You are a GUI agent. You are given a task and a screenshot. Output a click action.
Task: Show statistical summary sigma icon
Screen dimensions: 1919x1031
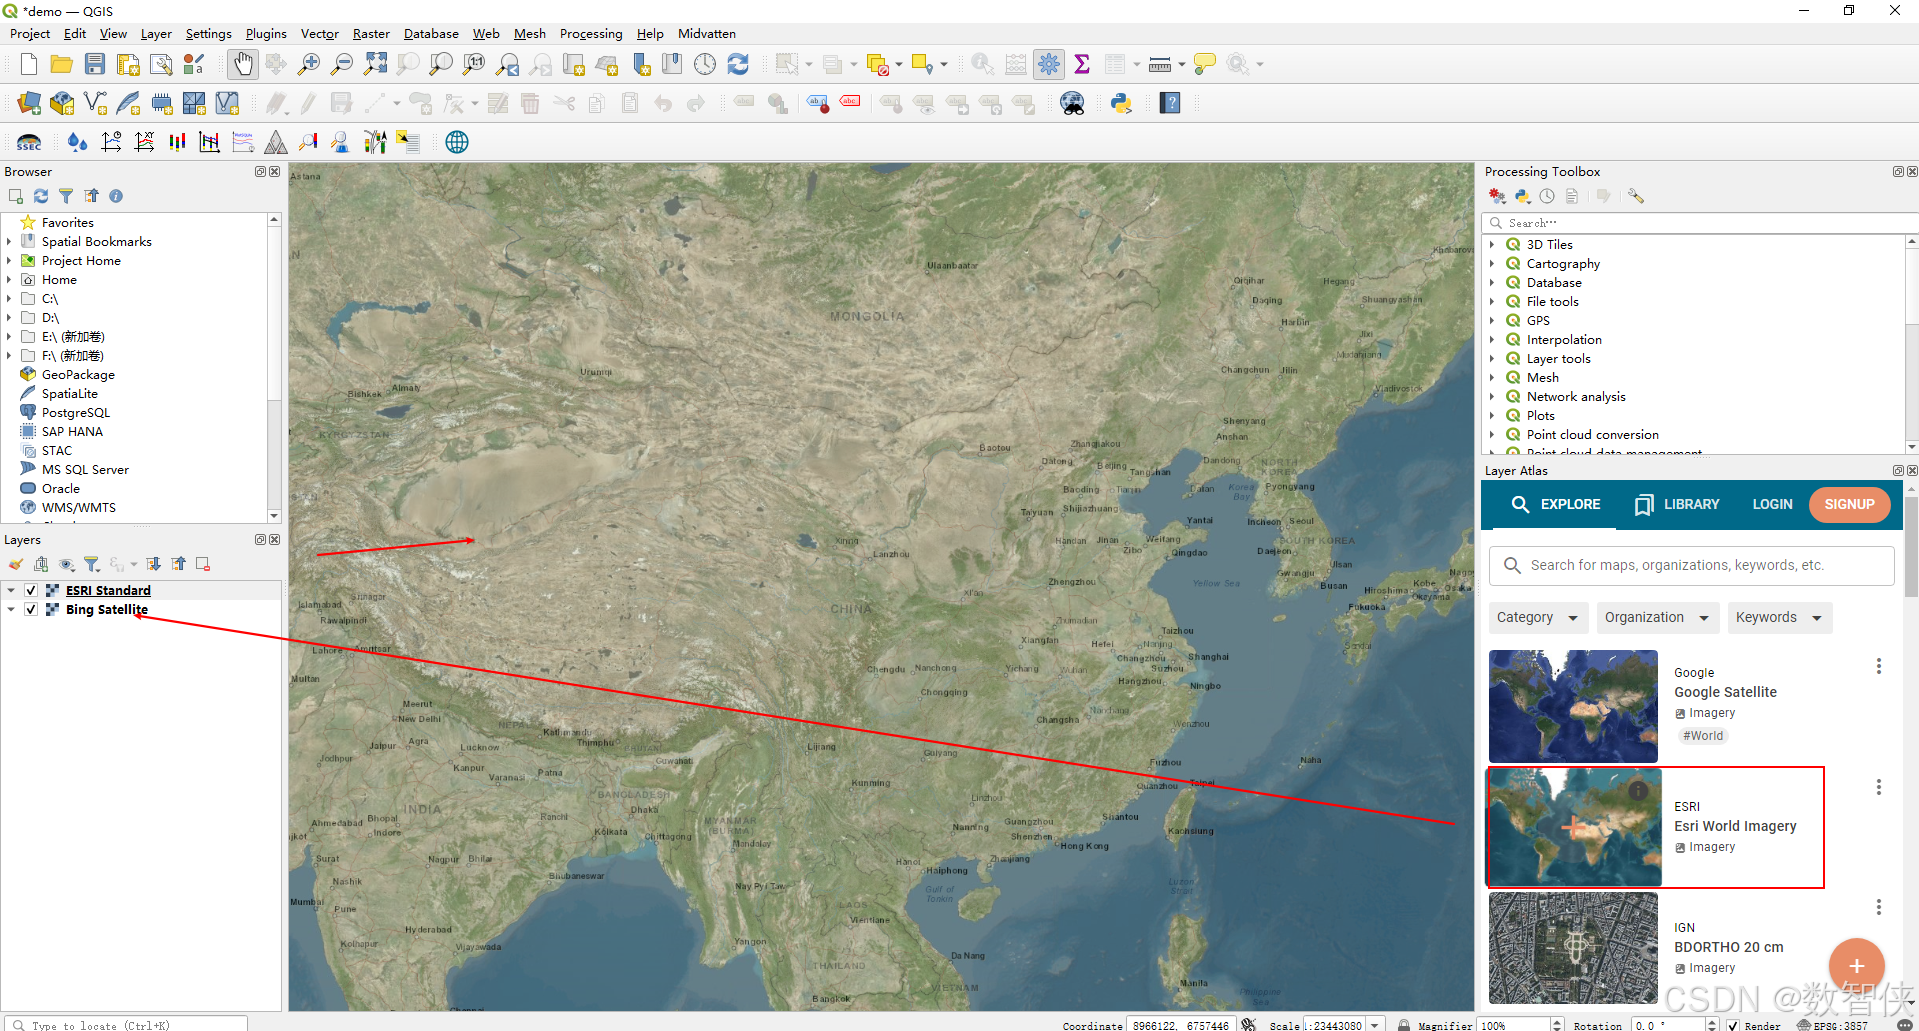[x=1082, y=64]
